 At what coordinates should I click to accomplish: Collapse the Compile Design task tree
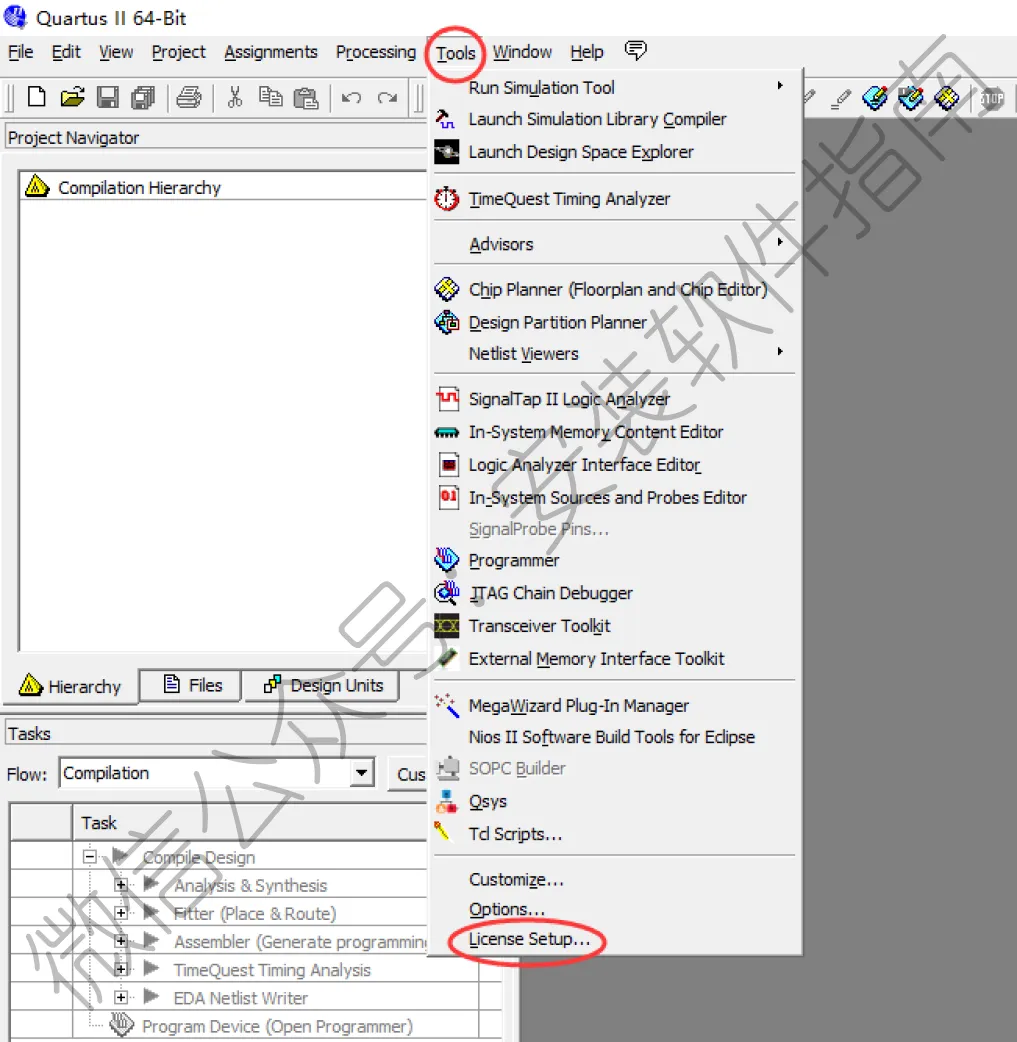[x=89, y=856]
